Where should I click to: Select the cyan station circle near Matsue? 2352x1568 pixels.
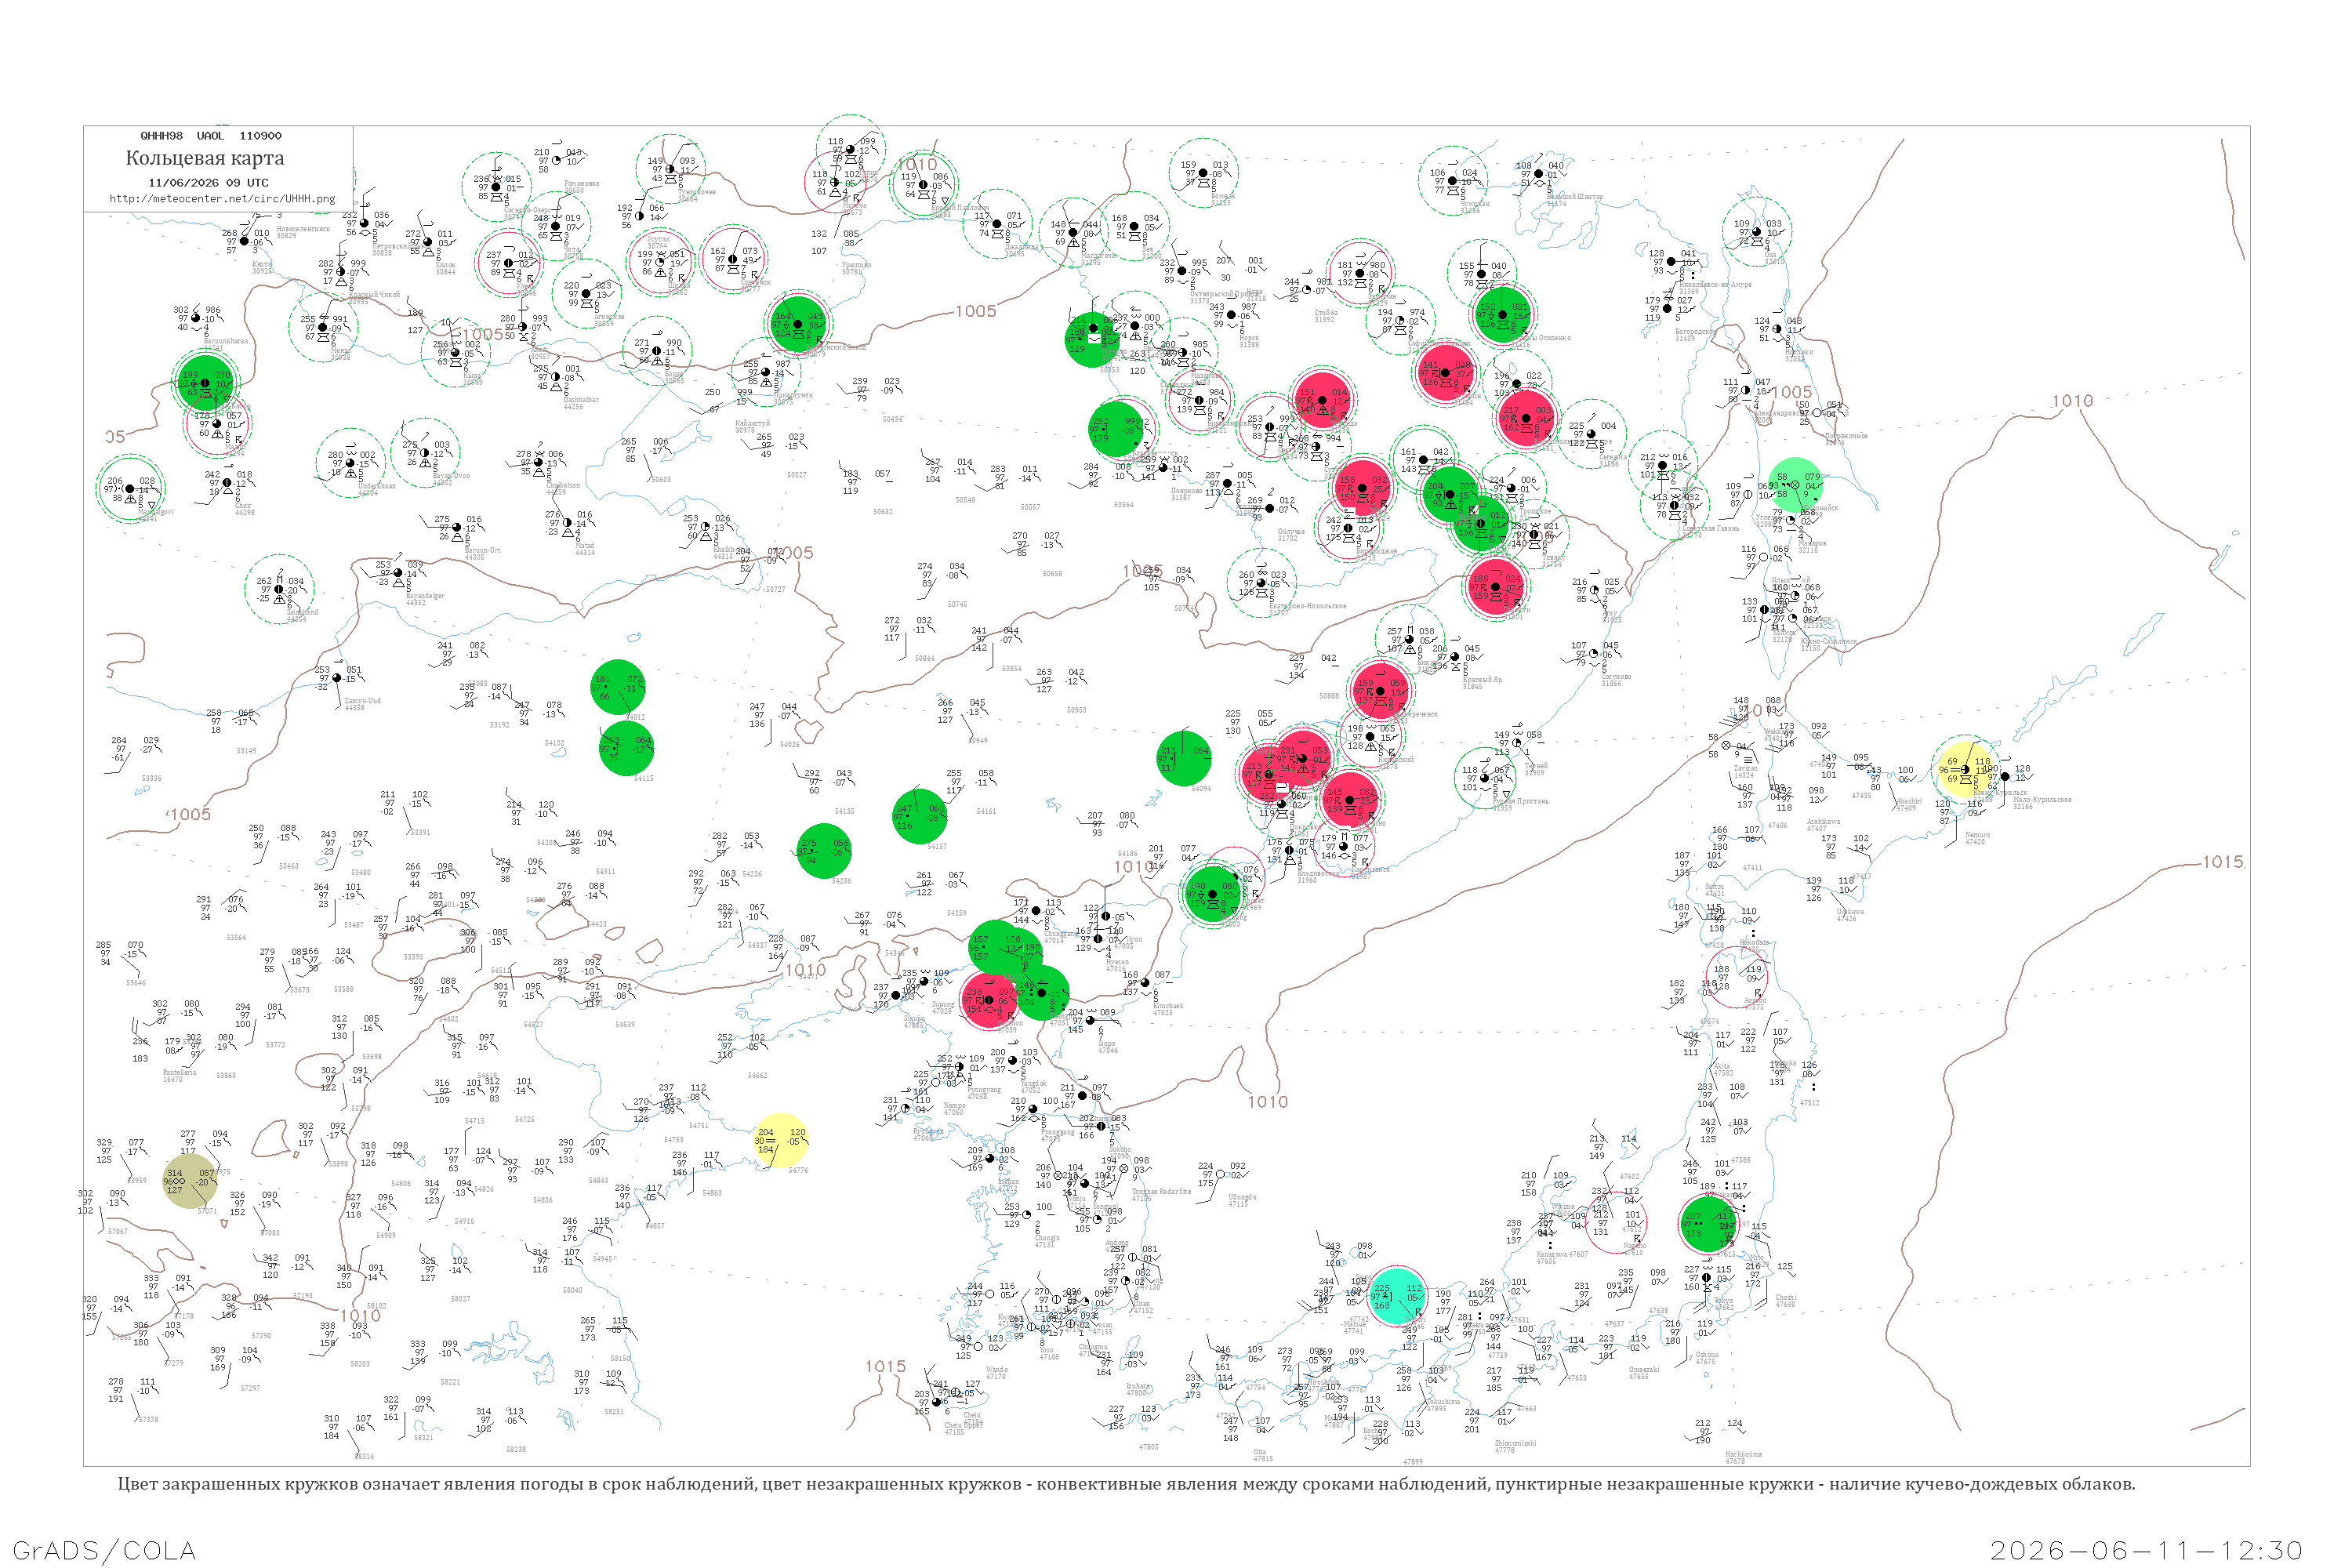pyautogui.click(x=1397, y=1296)
